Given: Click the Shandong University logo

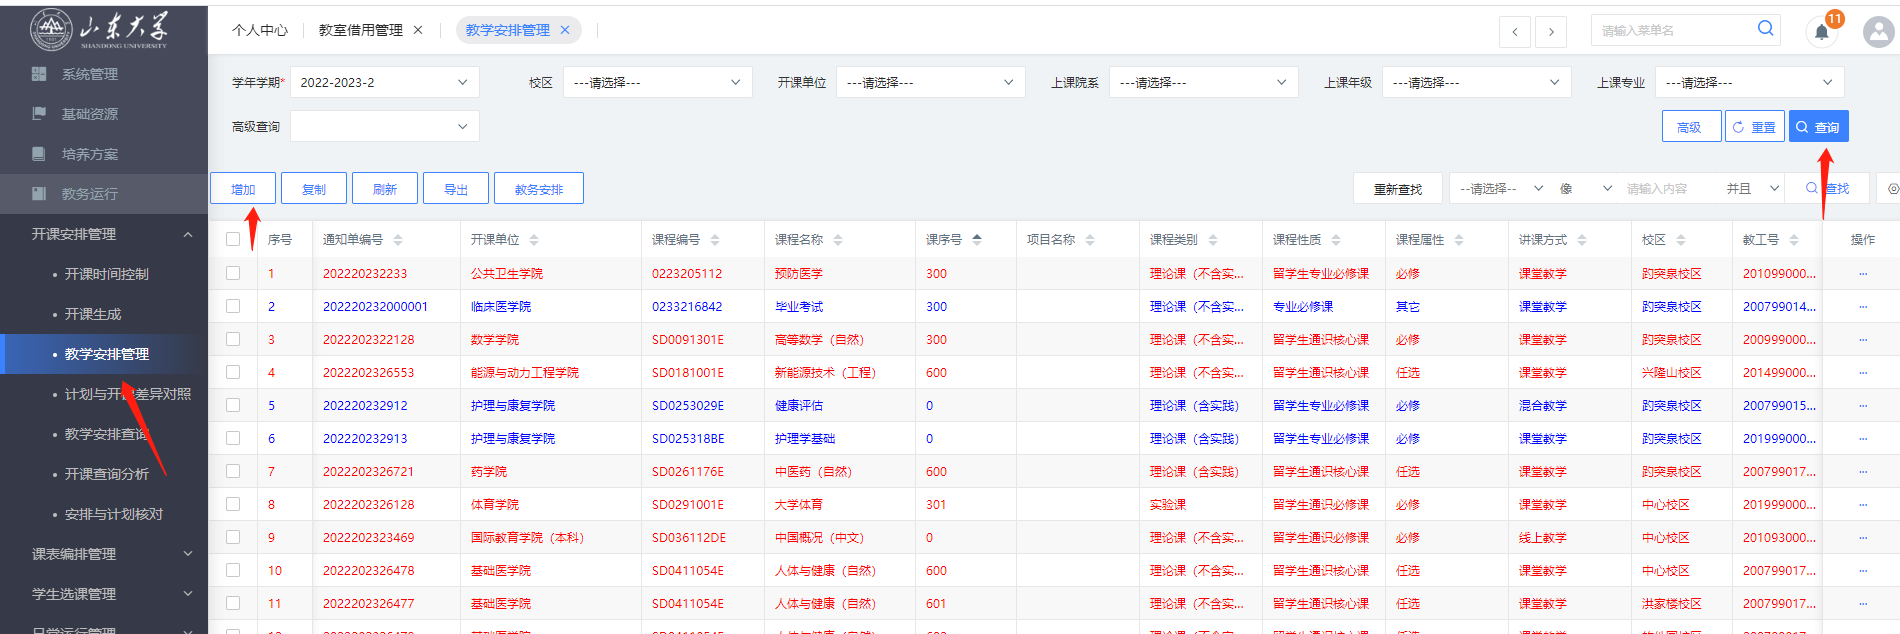Looking at the screenshot, I should point(99,29).
